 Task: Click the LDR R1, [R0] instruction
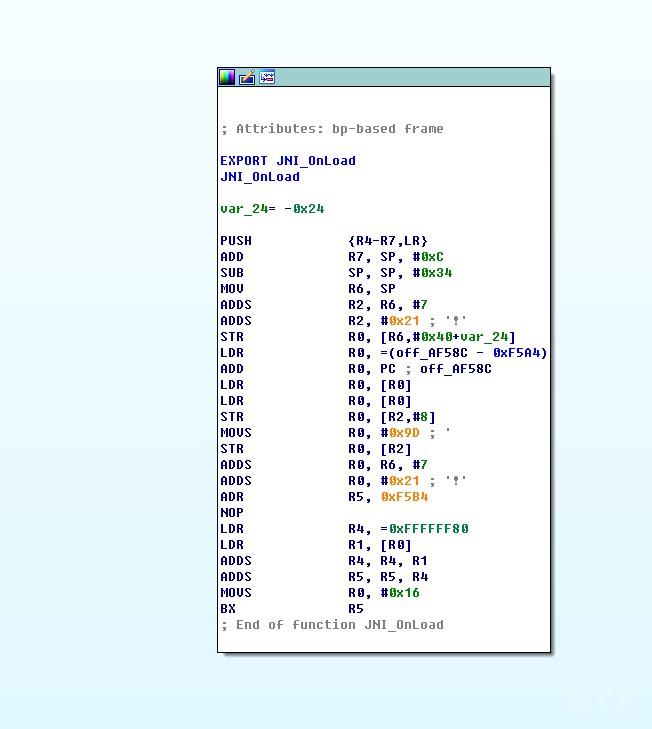pyautogui.click(x=316, y=545)
